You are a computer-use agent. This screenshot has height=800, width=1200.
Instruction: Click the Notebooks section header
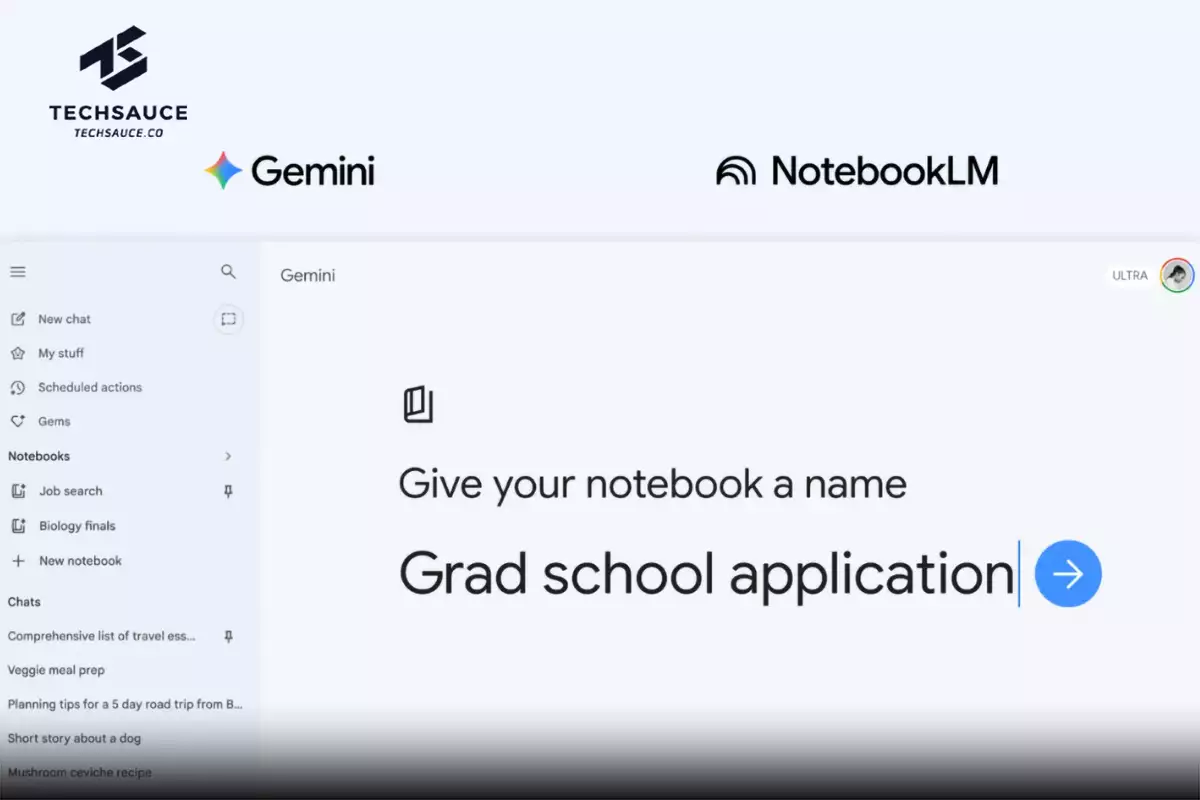(39, 456)
